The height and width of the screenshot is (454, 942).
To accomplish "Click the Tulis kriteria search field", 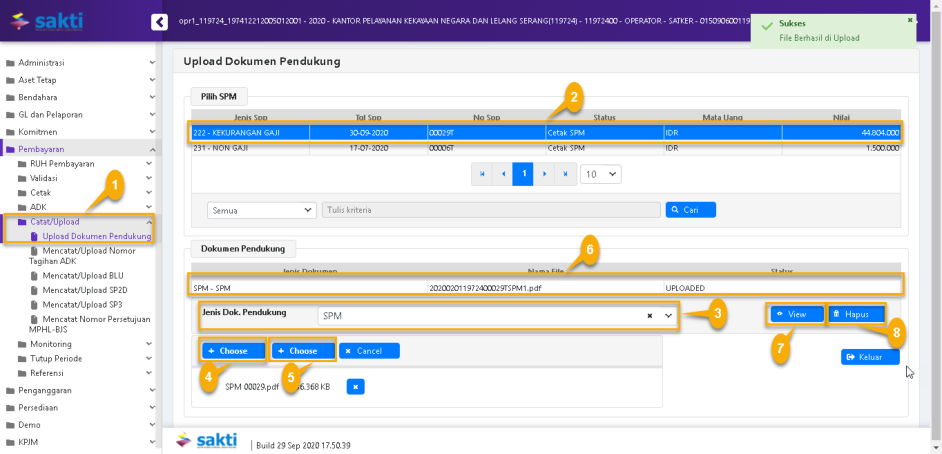I will coord(491,210).
